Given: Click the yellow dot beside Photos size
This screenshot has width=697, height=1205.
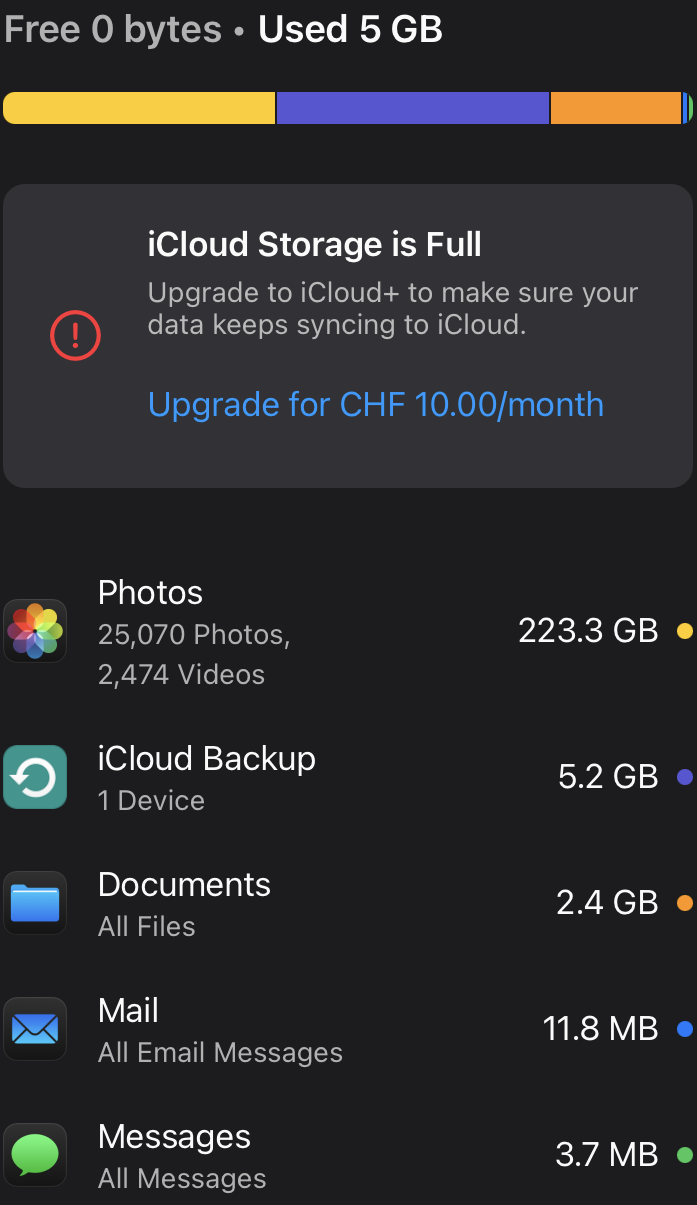Looking at the screenshot, I should click(685, 631).
